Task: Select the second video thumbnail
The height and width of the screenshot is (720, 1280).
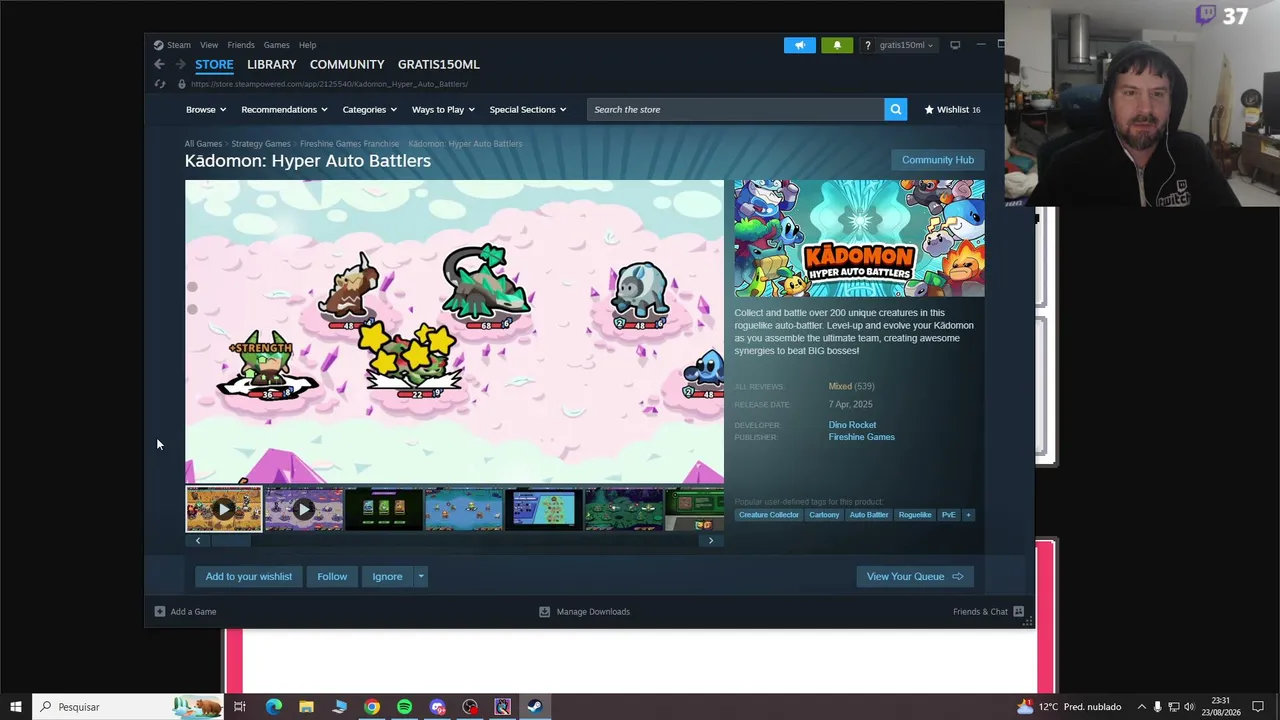Action: point(304,510)
